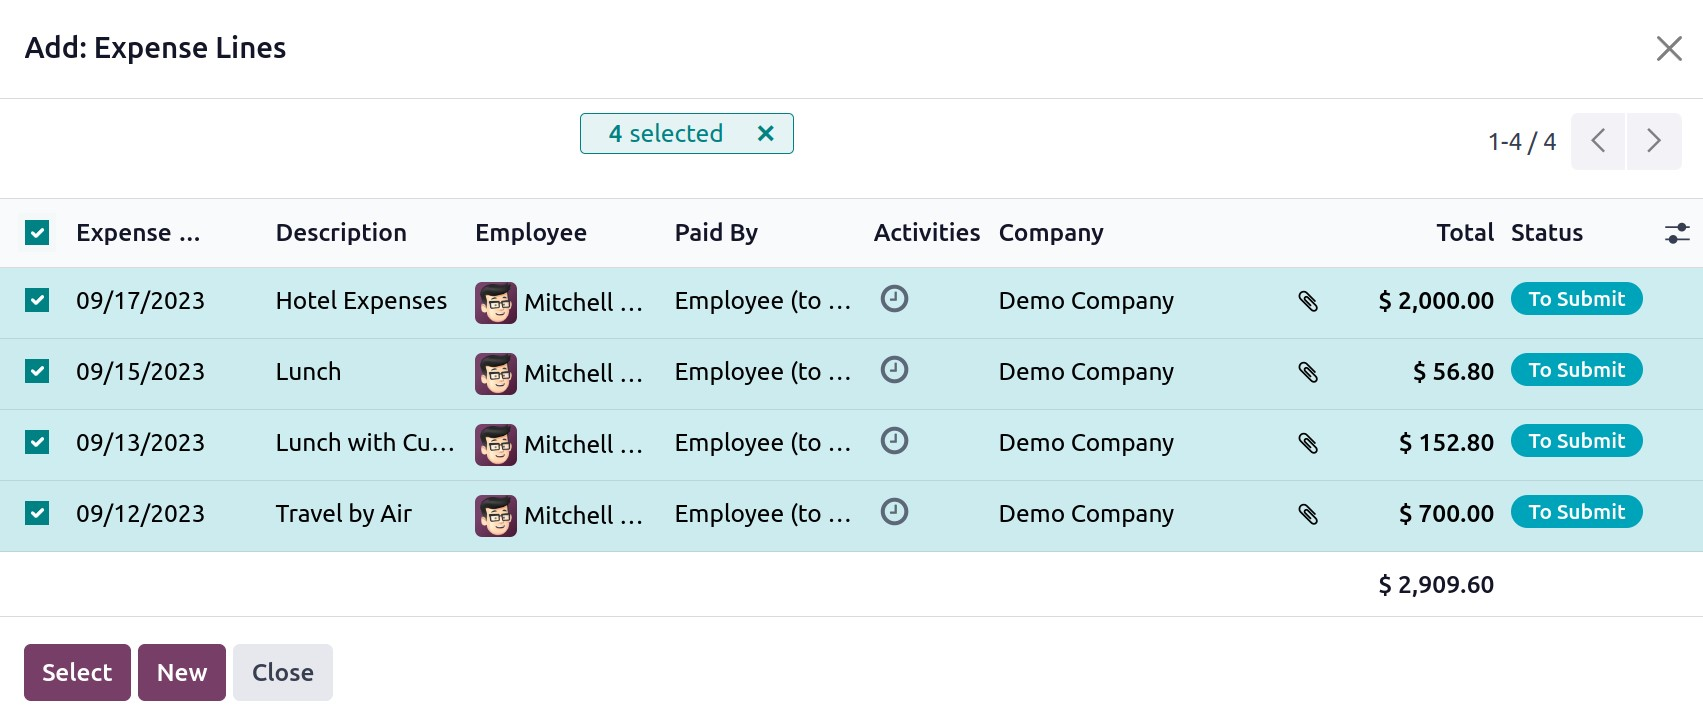The image size is (1703, 723).
Task: Click the attachment paperclip for Hotel Expenses
Action: 1308,301
